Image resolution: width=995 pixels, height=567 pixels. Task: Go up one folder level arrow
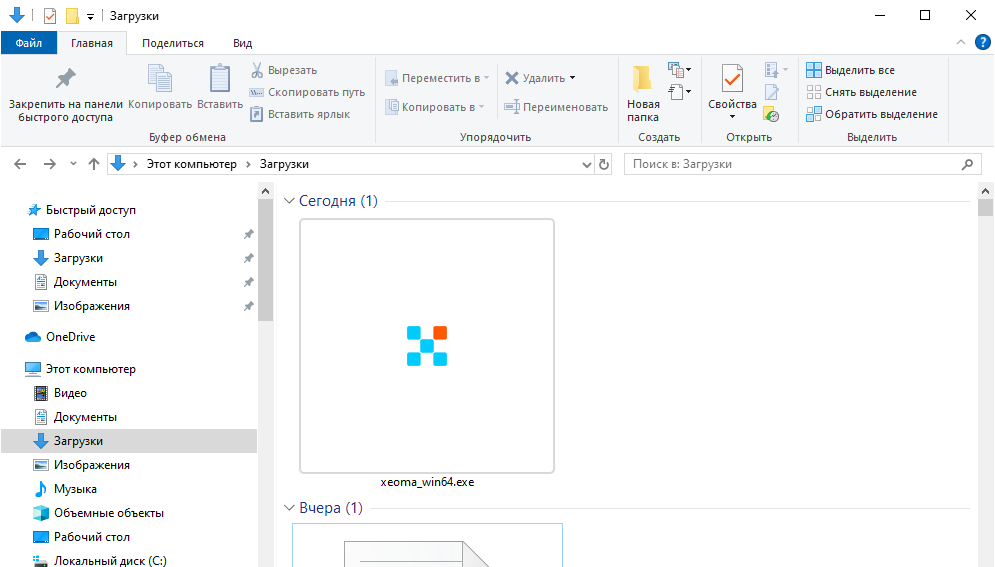(94, 164)
